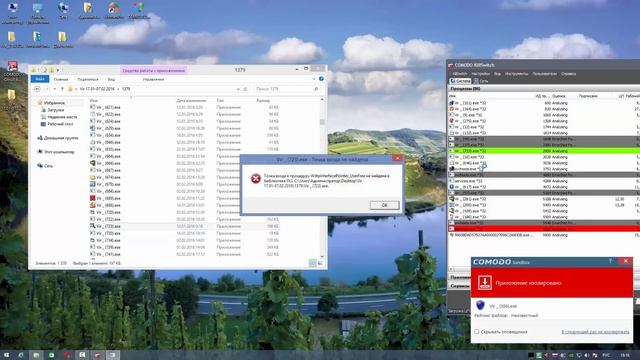Open Справка menu in KillSwitch
640x360 pixels.
[x=568, y=74]
